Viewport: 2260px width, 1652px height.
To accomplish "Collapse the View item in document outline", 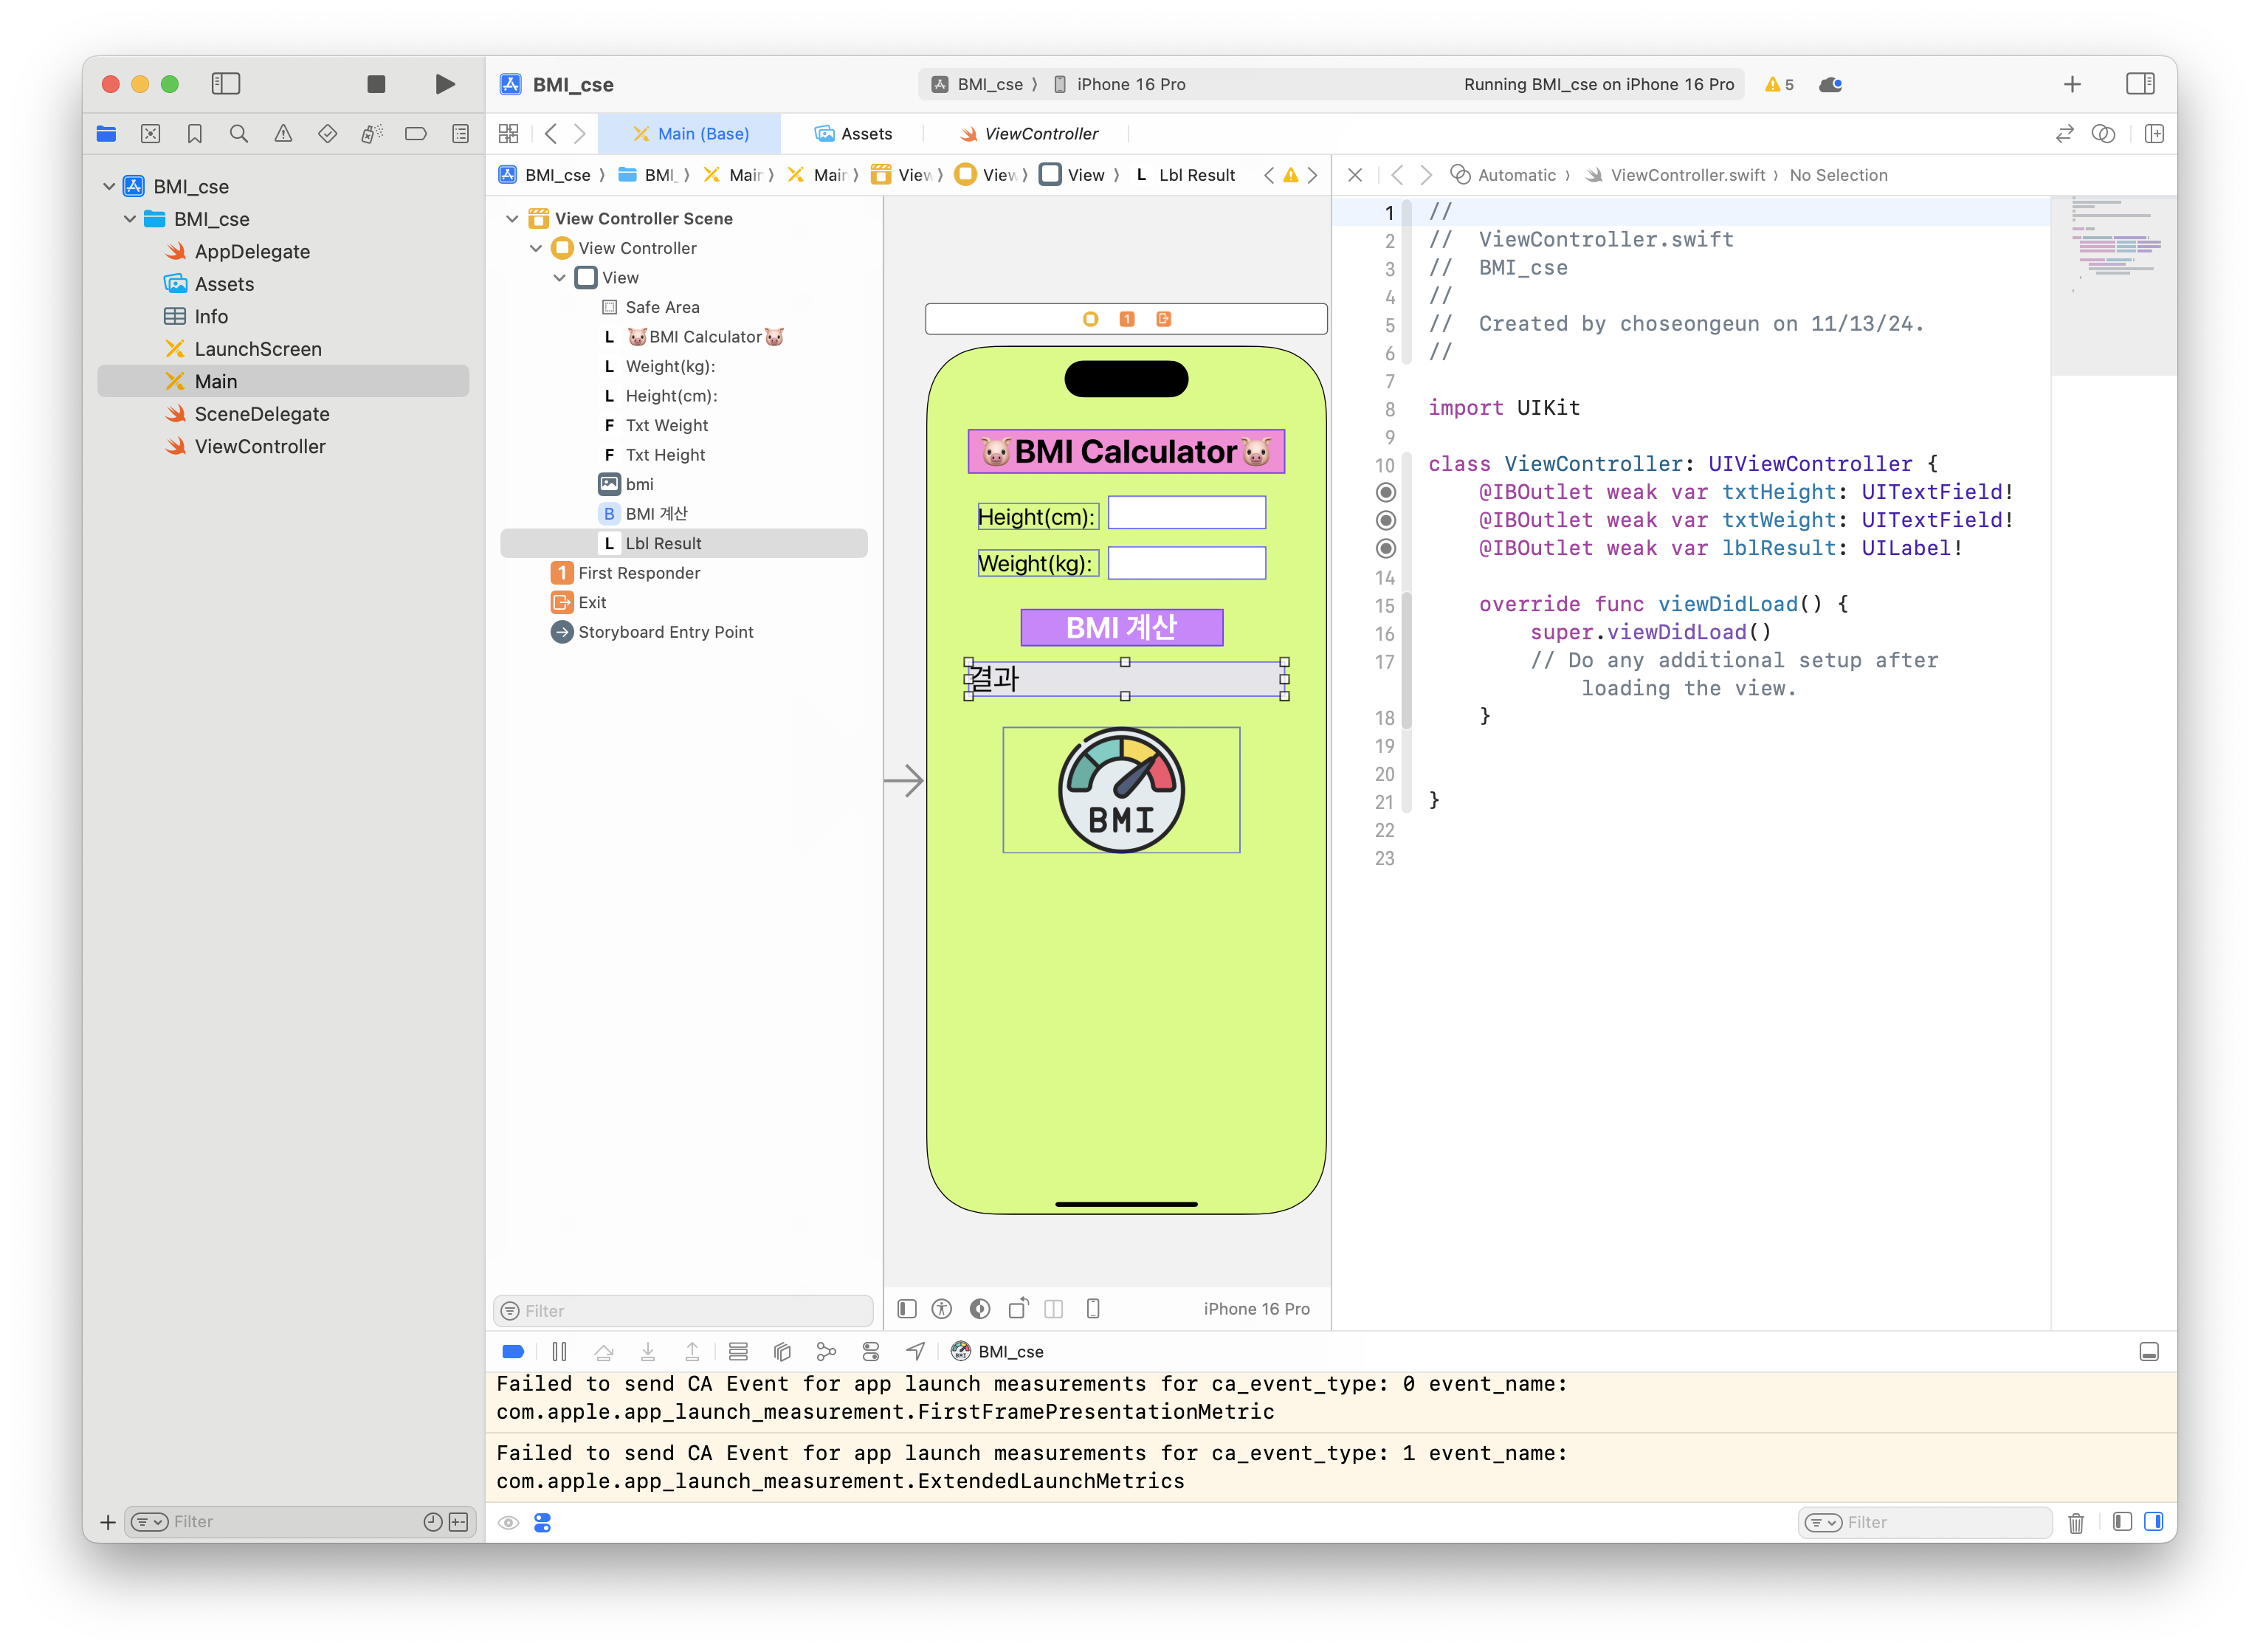I will (x=559, y=278).
